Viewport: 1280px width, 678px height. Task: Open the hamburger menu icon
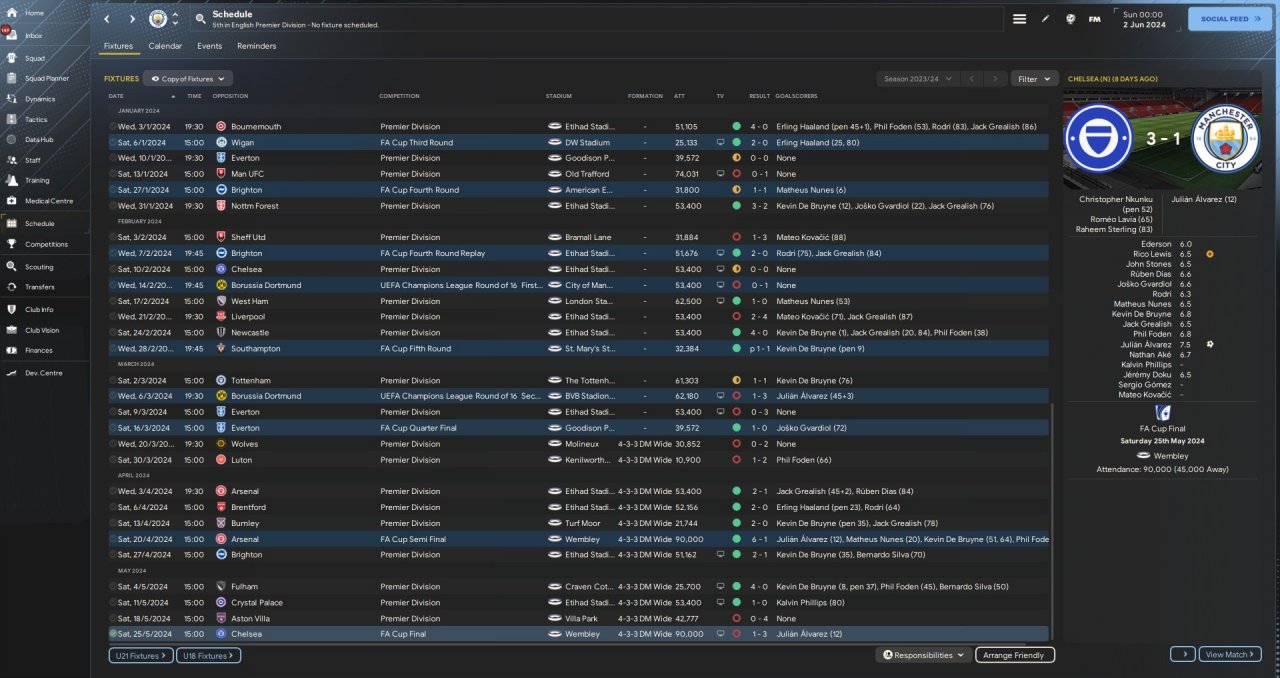1019,19
